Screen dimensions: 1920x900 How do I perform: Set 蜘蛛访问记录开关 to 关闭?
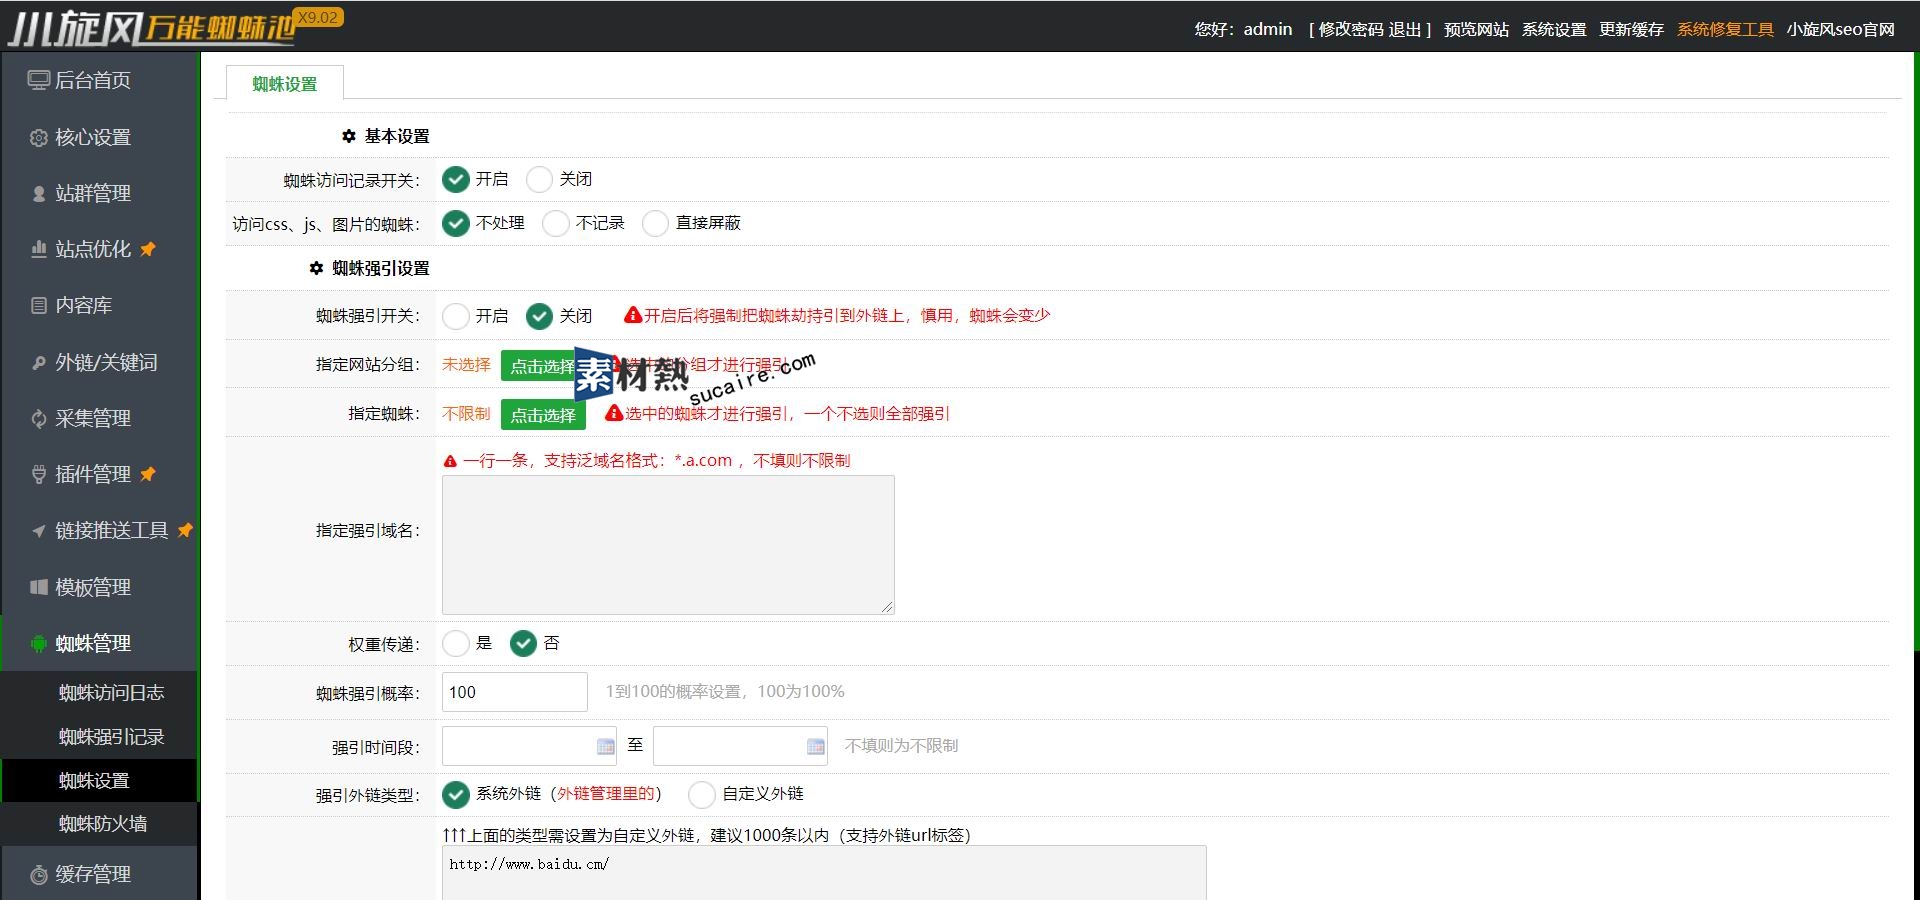[x=539, y=179]
